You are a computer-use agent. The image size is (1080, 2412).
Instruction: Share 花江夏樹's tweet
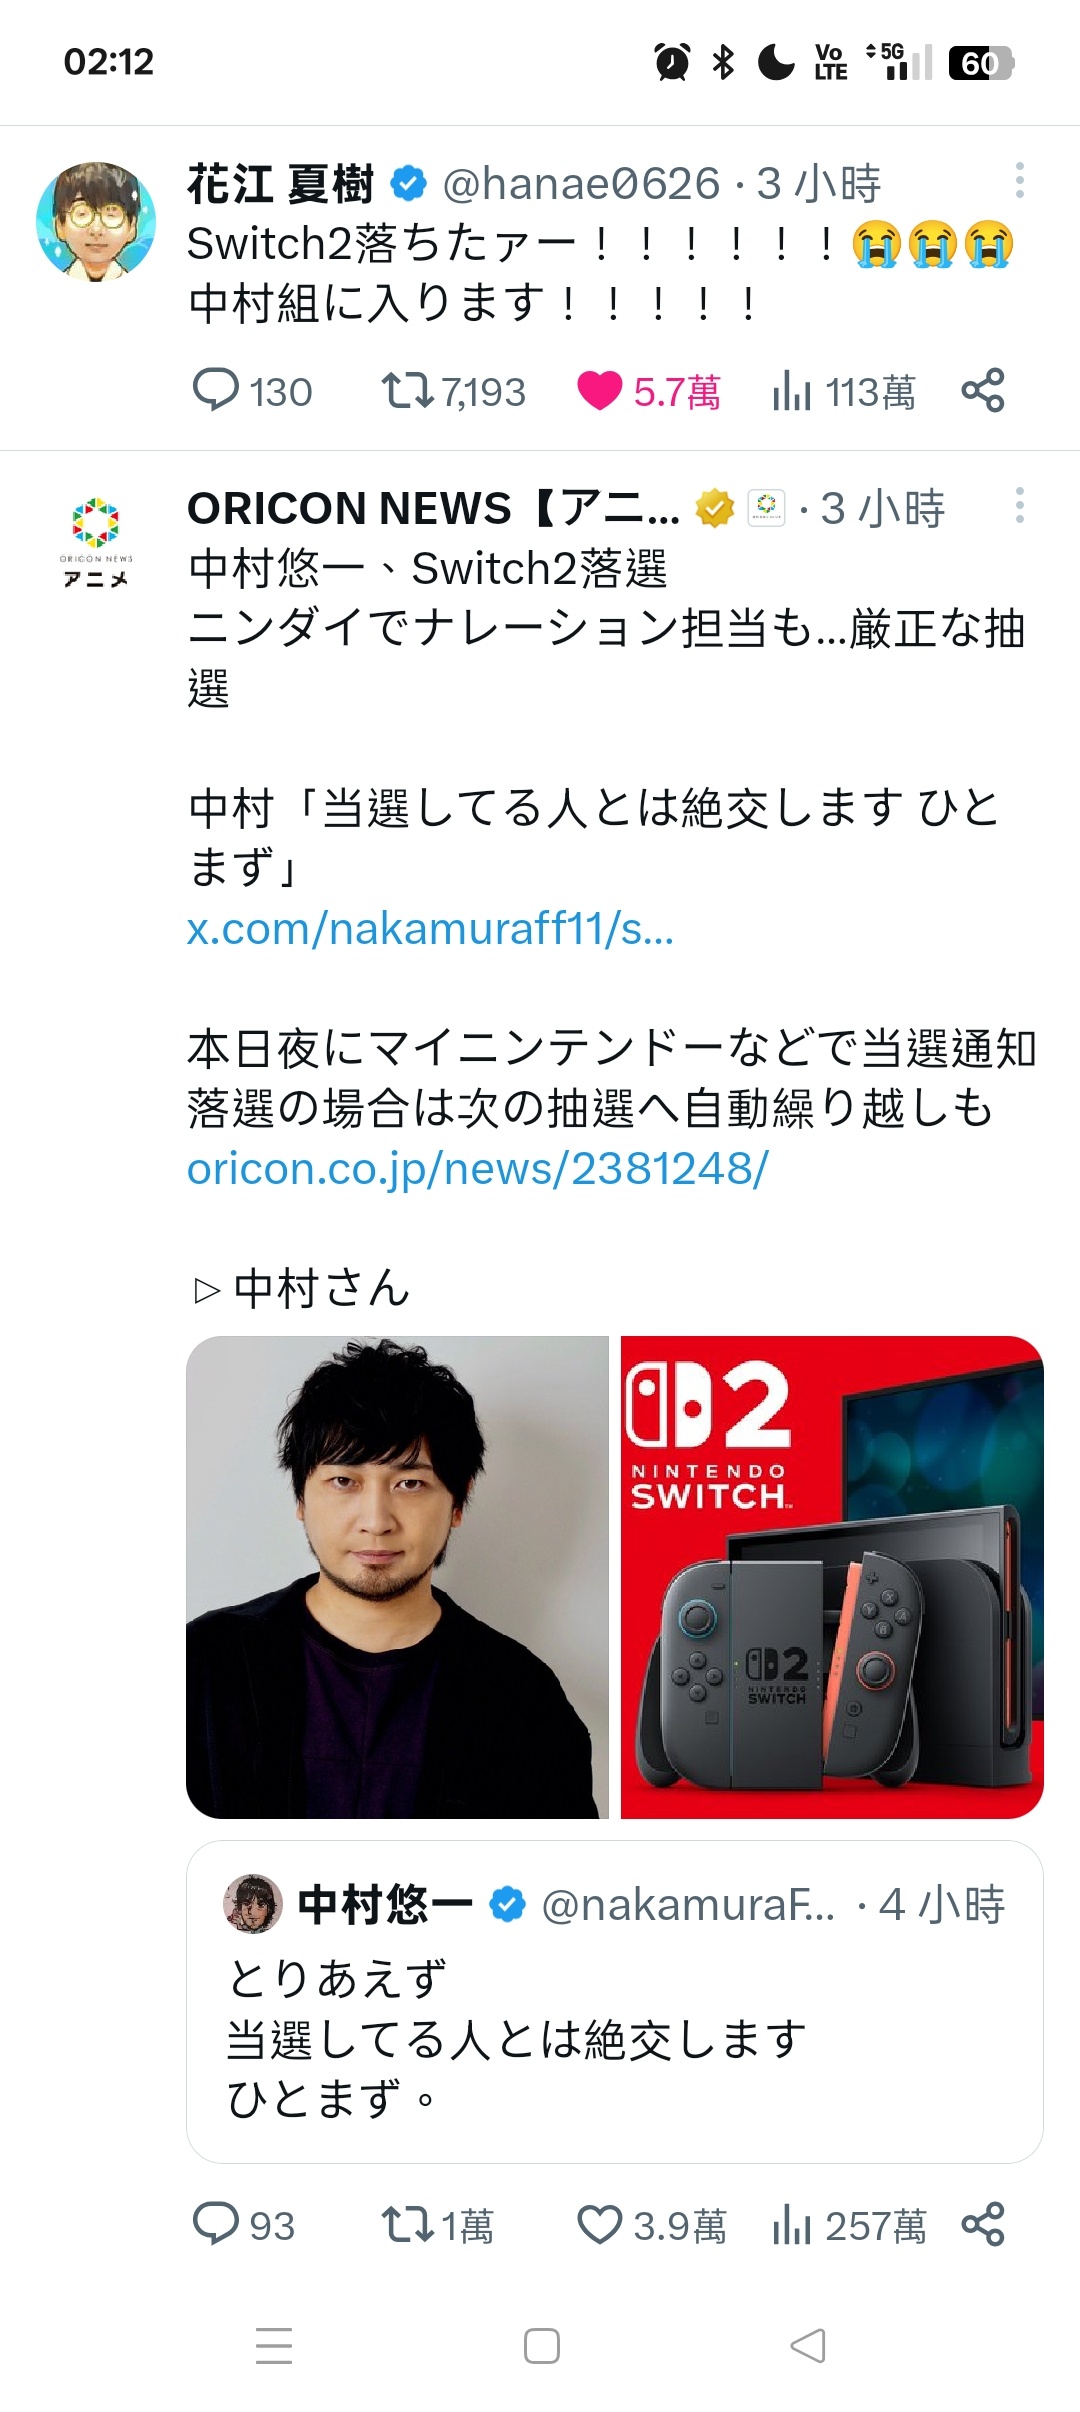[x=982, y=390]
